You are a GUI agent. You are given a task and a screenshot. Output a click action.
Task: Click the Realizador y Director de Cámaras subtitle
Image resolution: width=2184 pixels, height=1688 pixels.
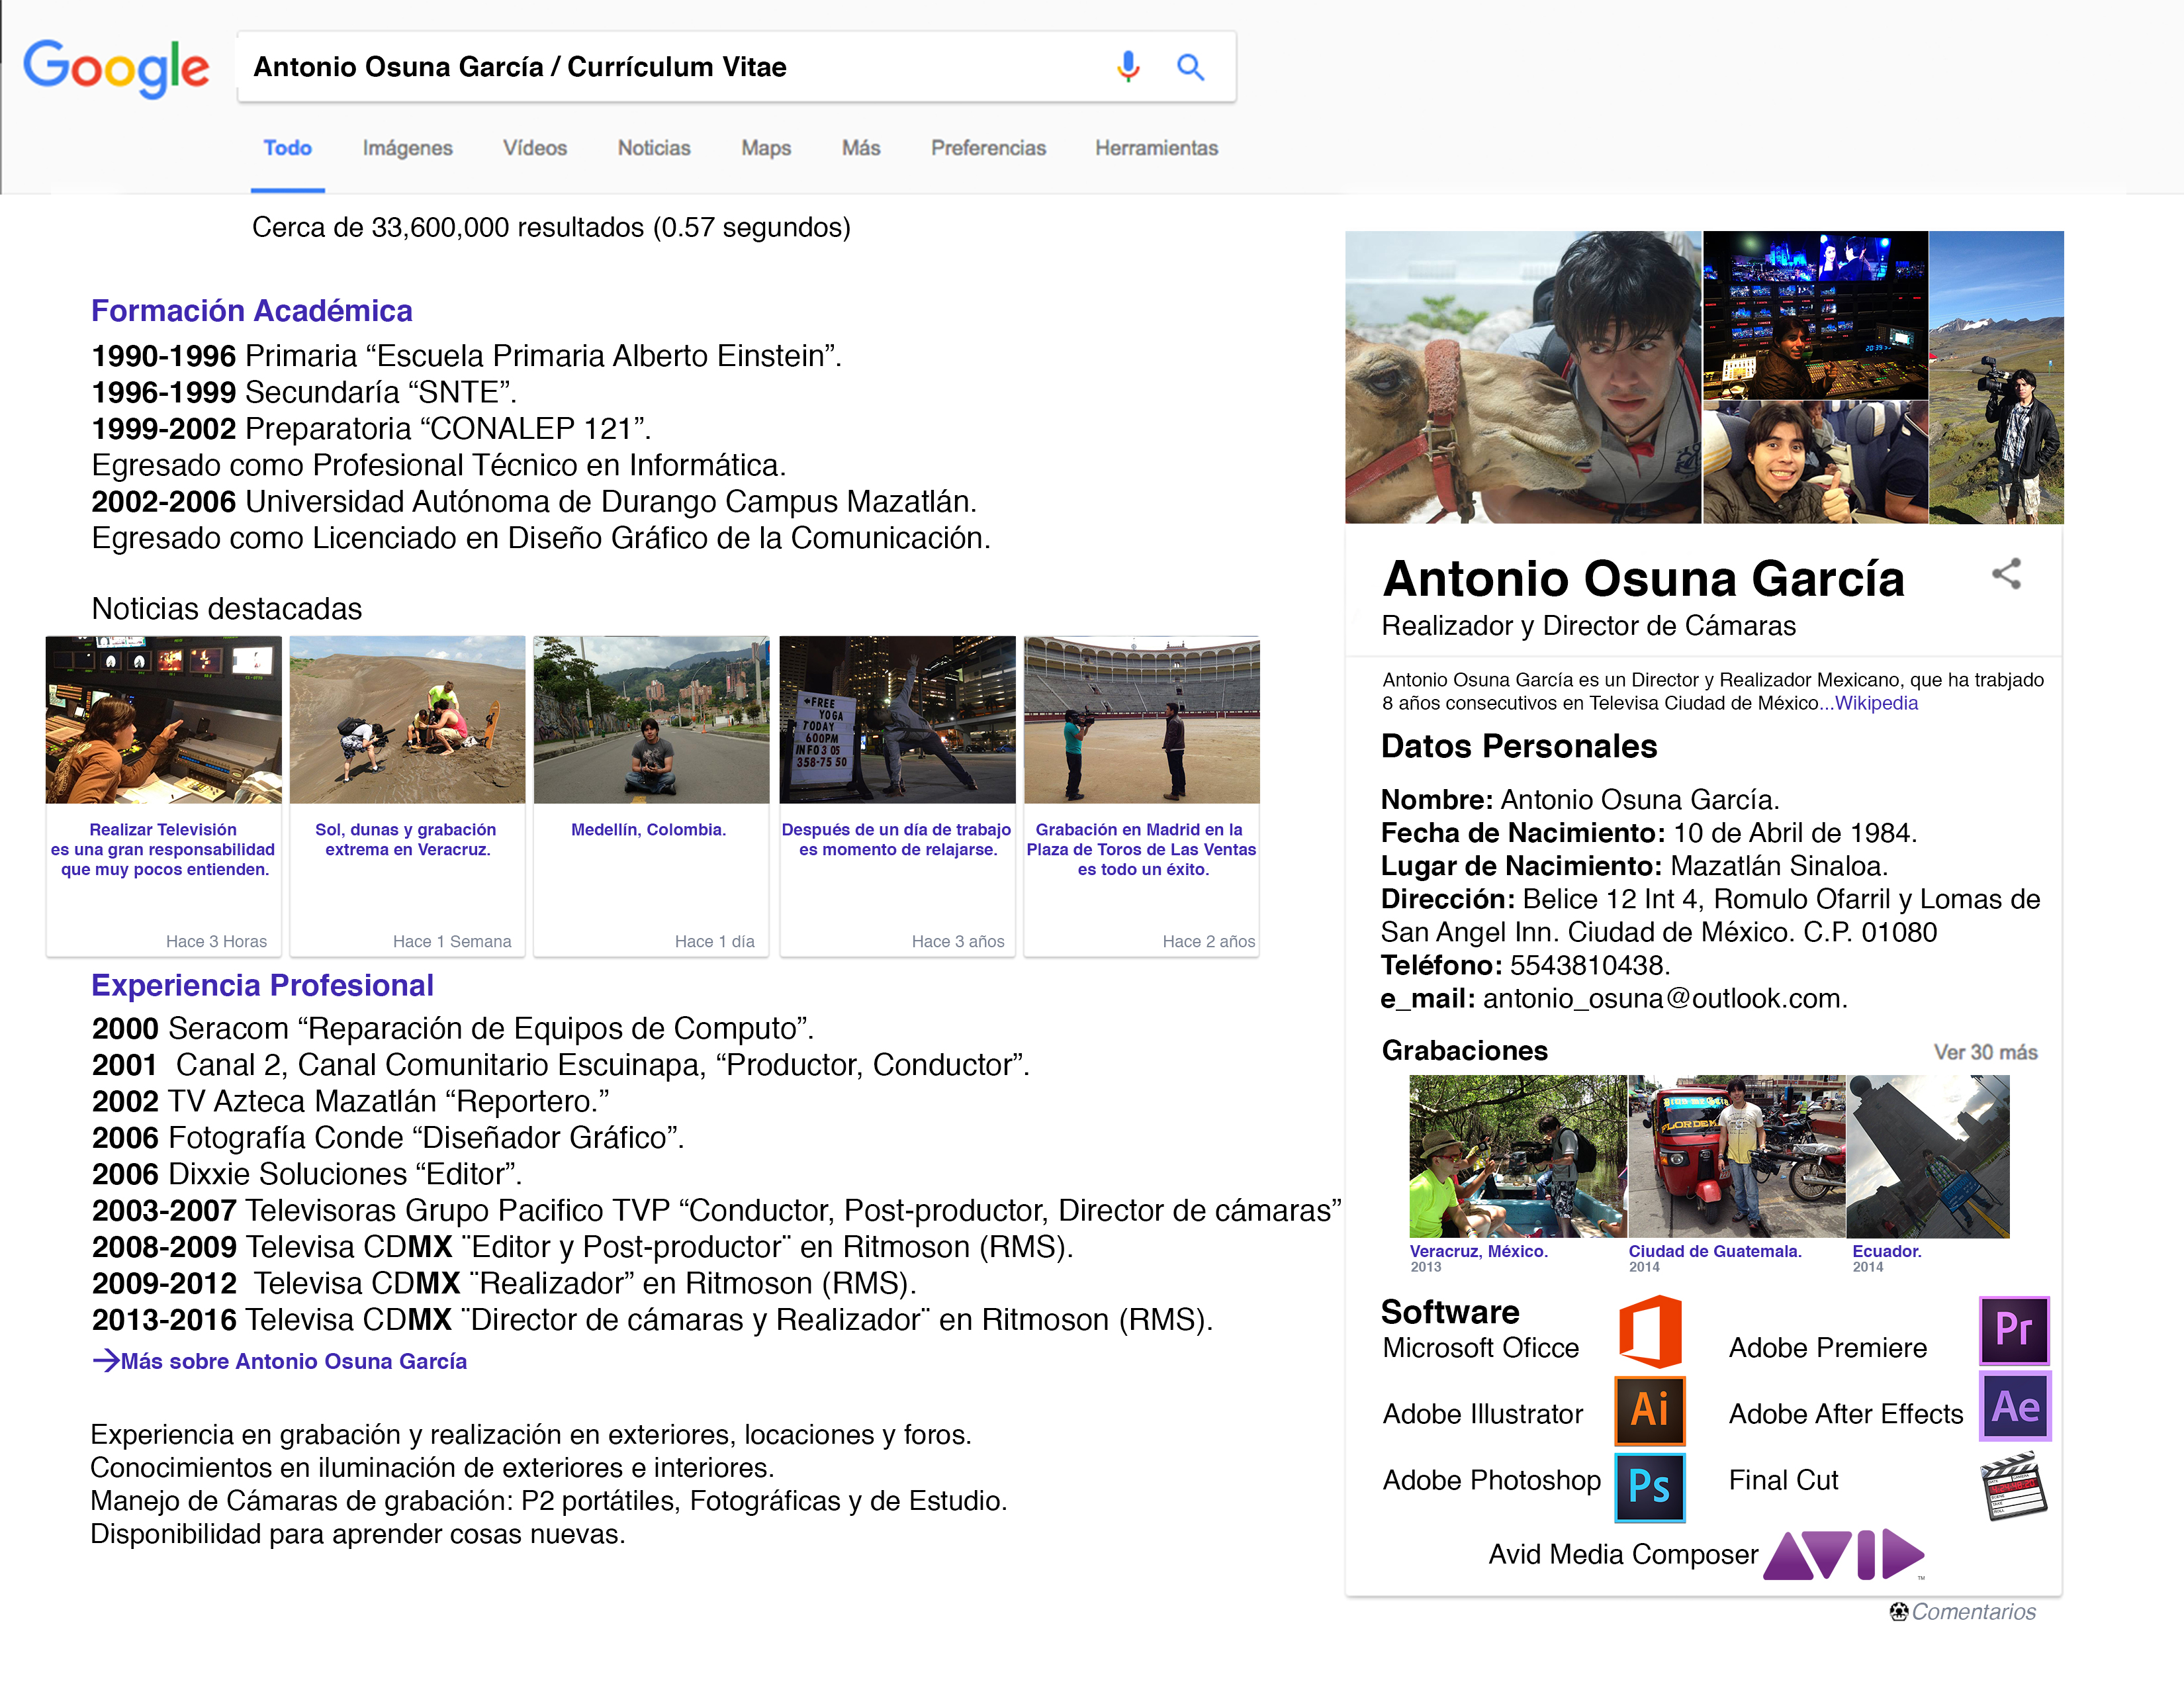tap(1589, 626)
